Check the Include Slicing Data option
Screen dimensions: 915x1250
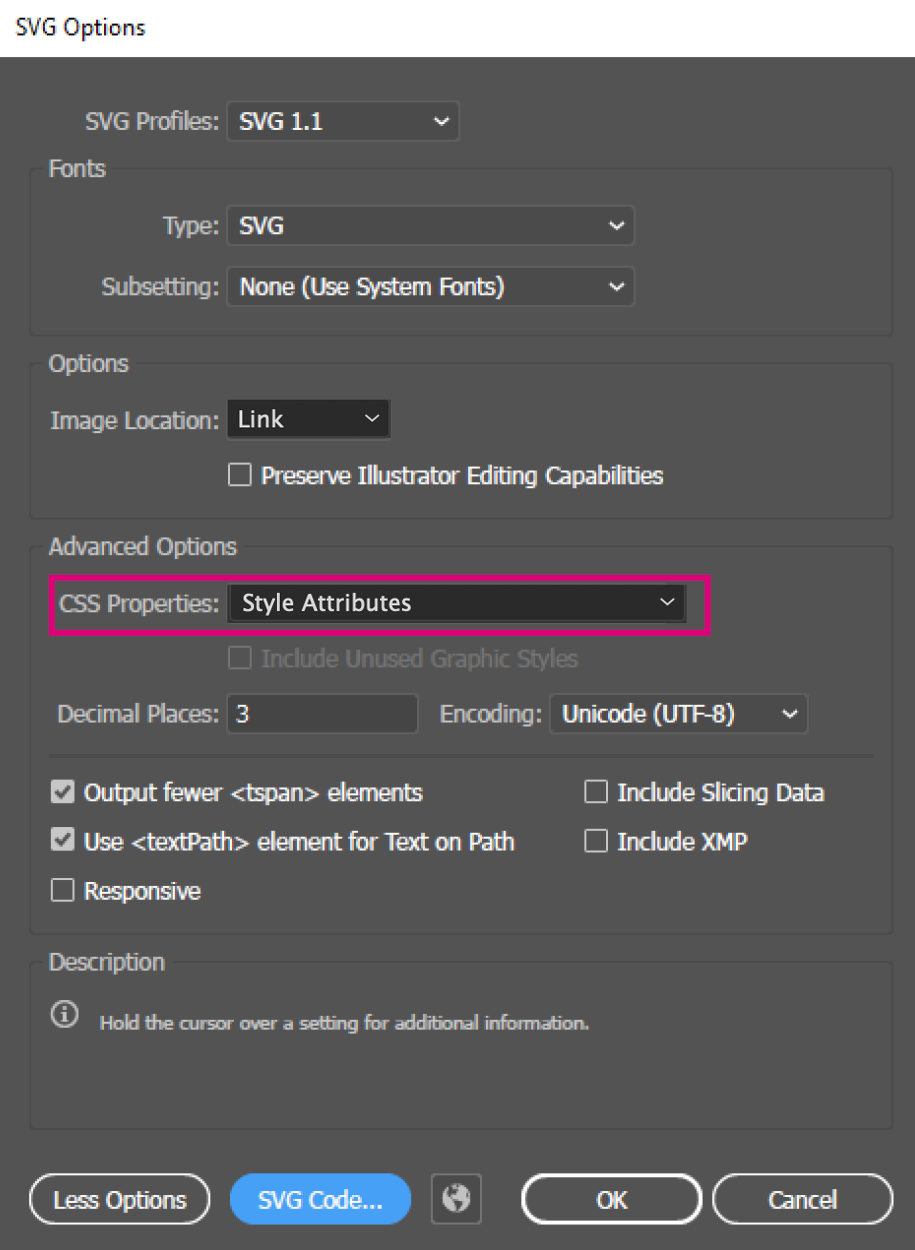pos(596,793)
